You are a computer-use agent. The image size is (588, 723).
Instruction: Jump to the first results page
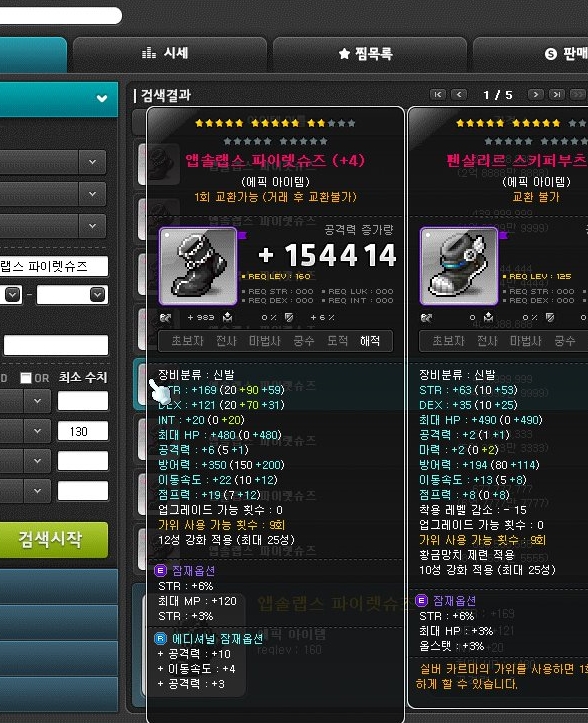pos(438,95)
